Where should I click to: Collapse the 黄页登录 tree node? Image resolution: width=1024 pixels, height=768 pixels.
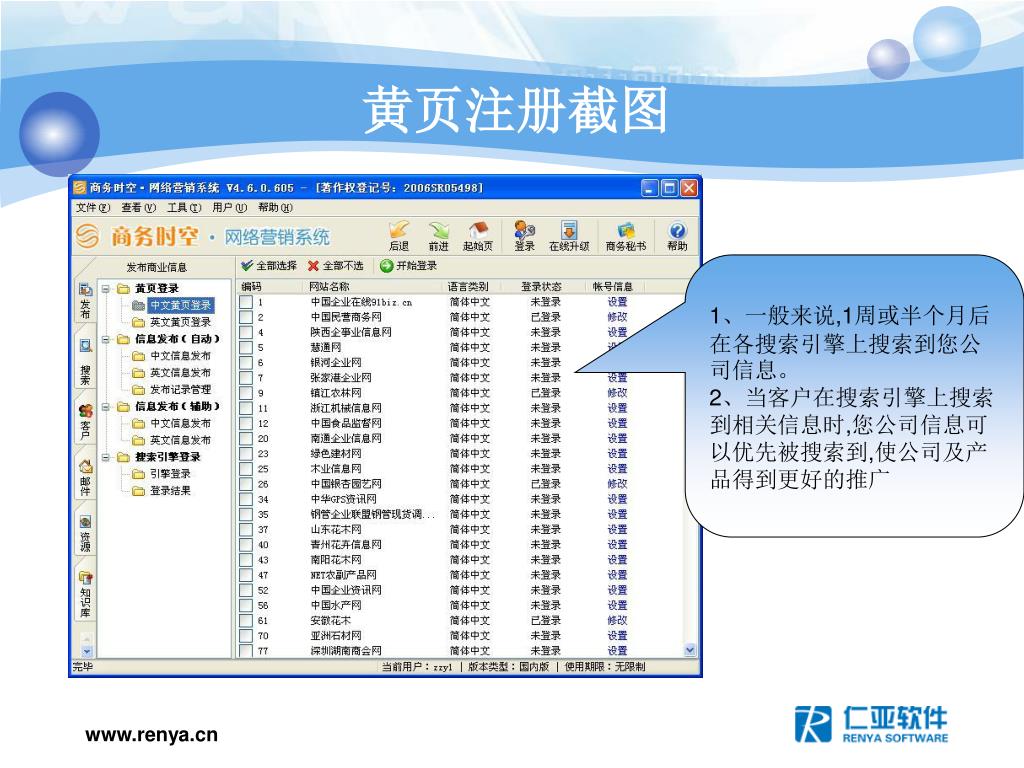106,288
